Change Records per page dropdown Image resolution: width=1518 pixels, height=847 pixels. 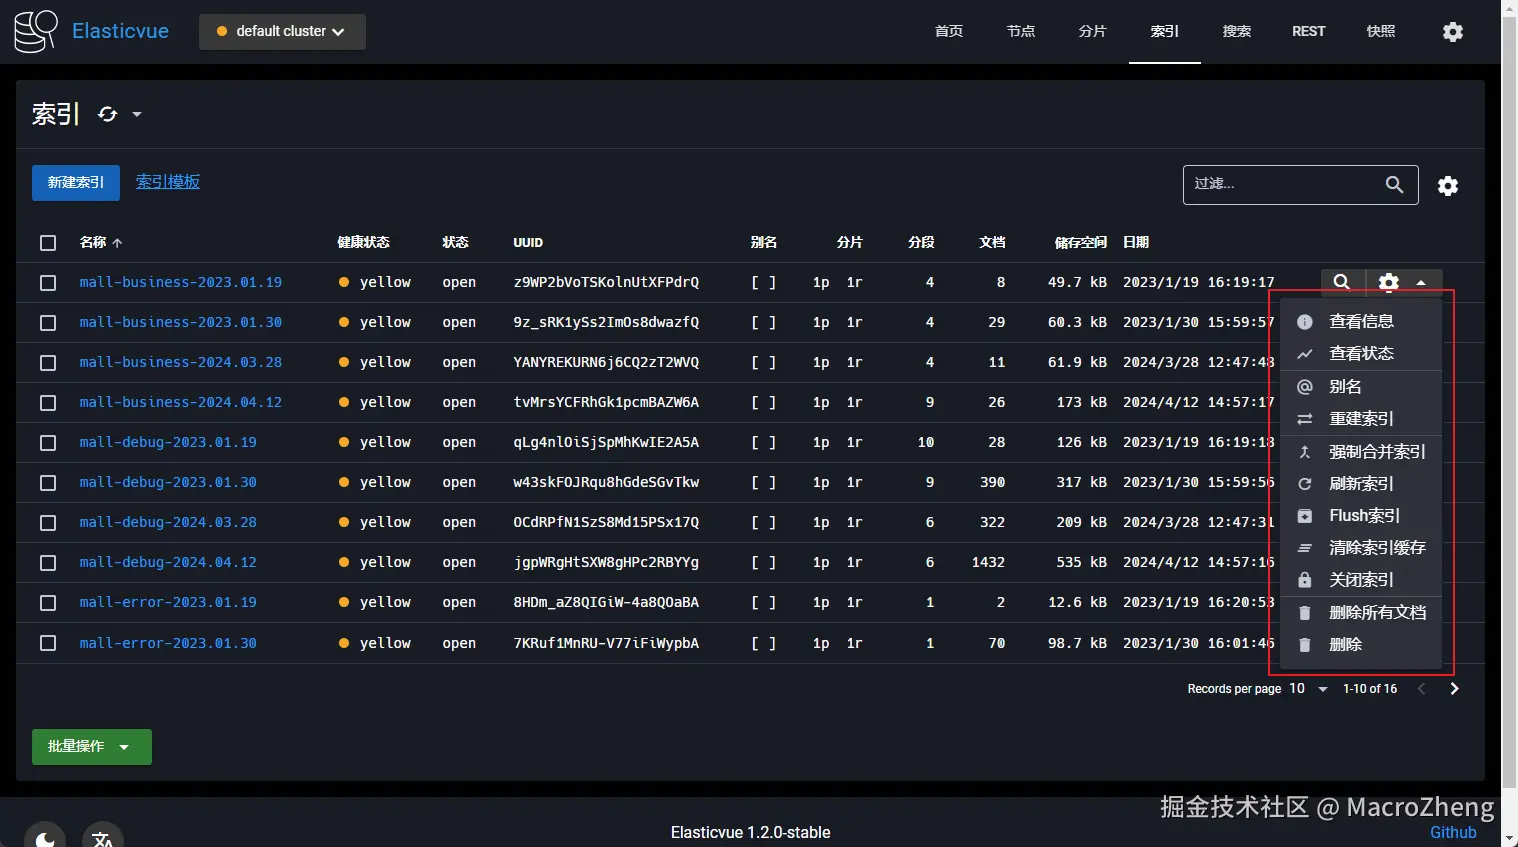pos(1309,689)
